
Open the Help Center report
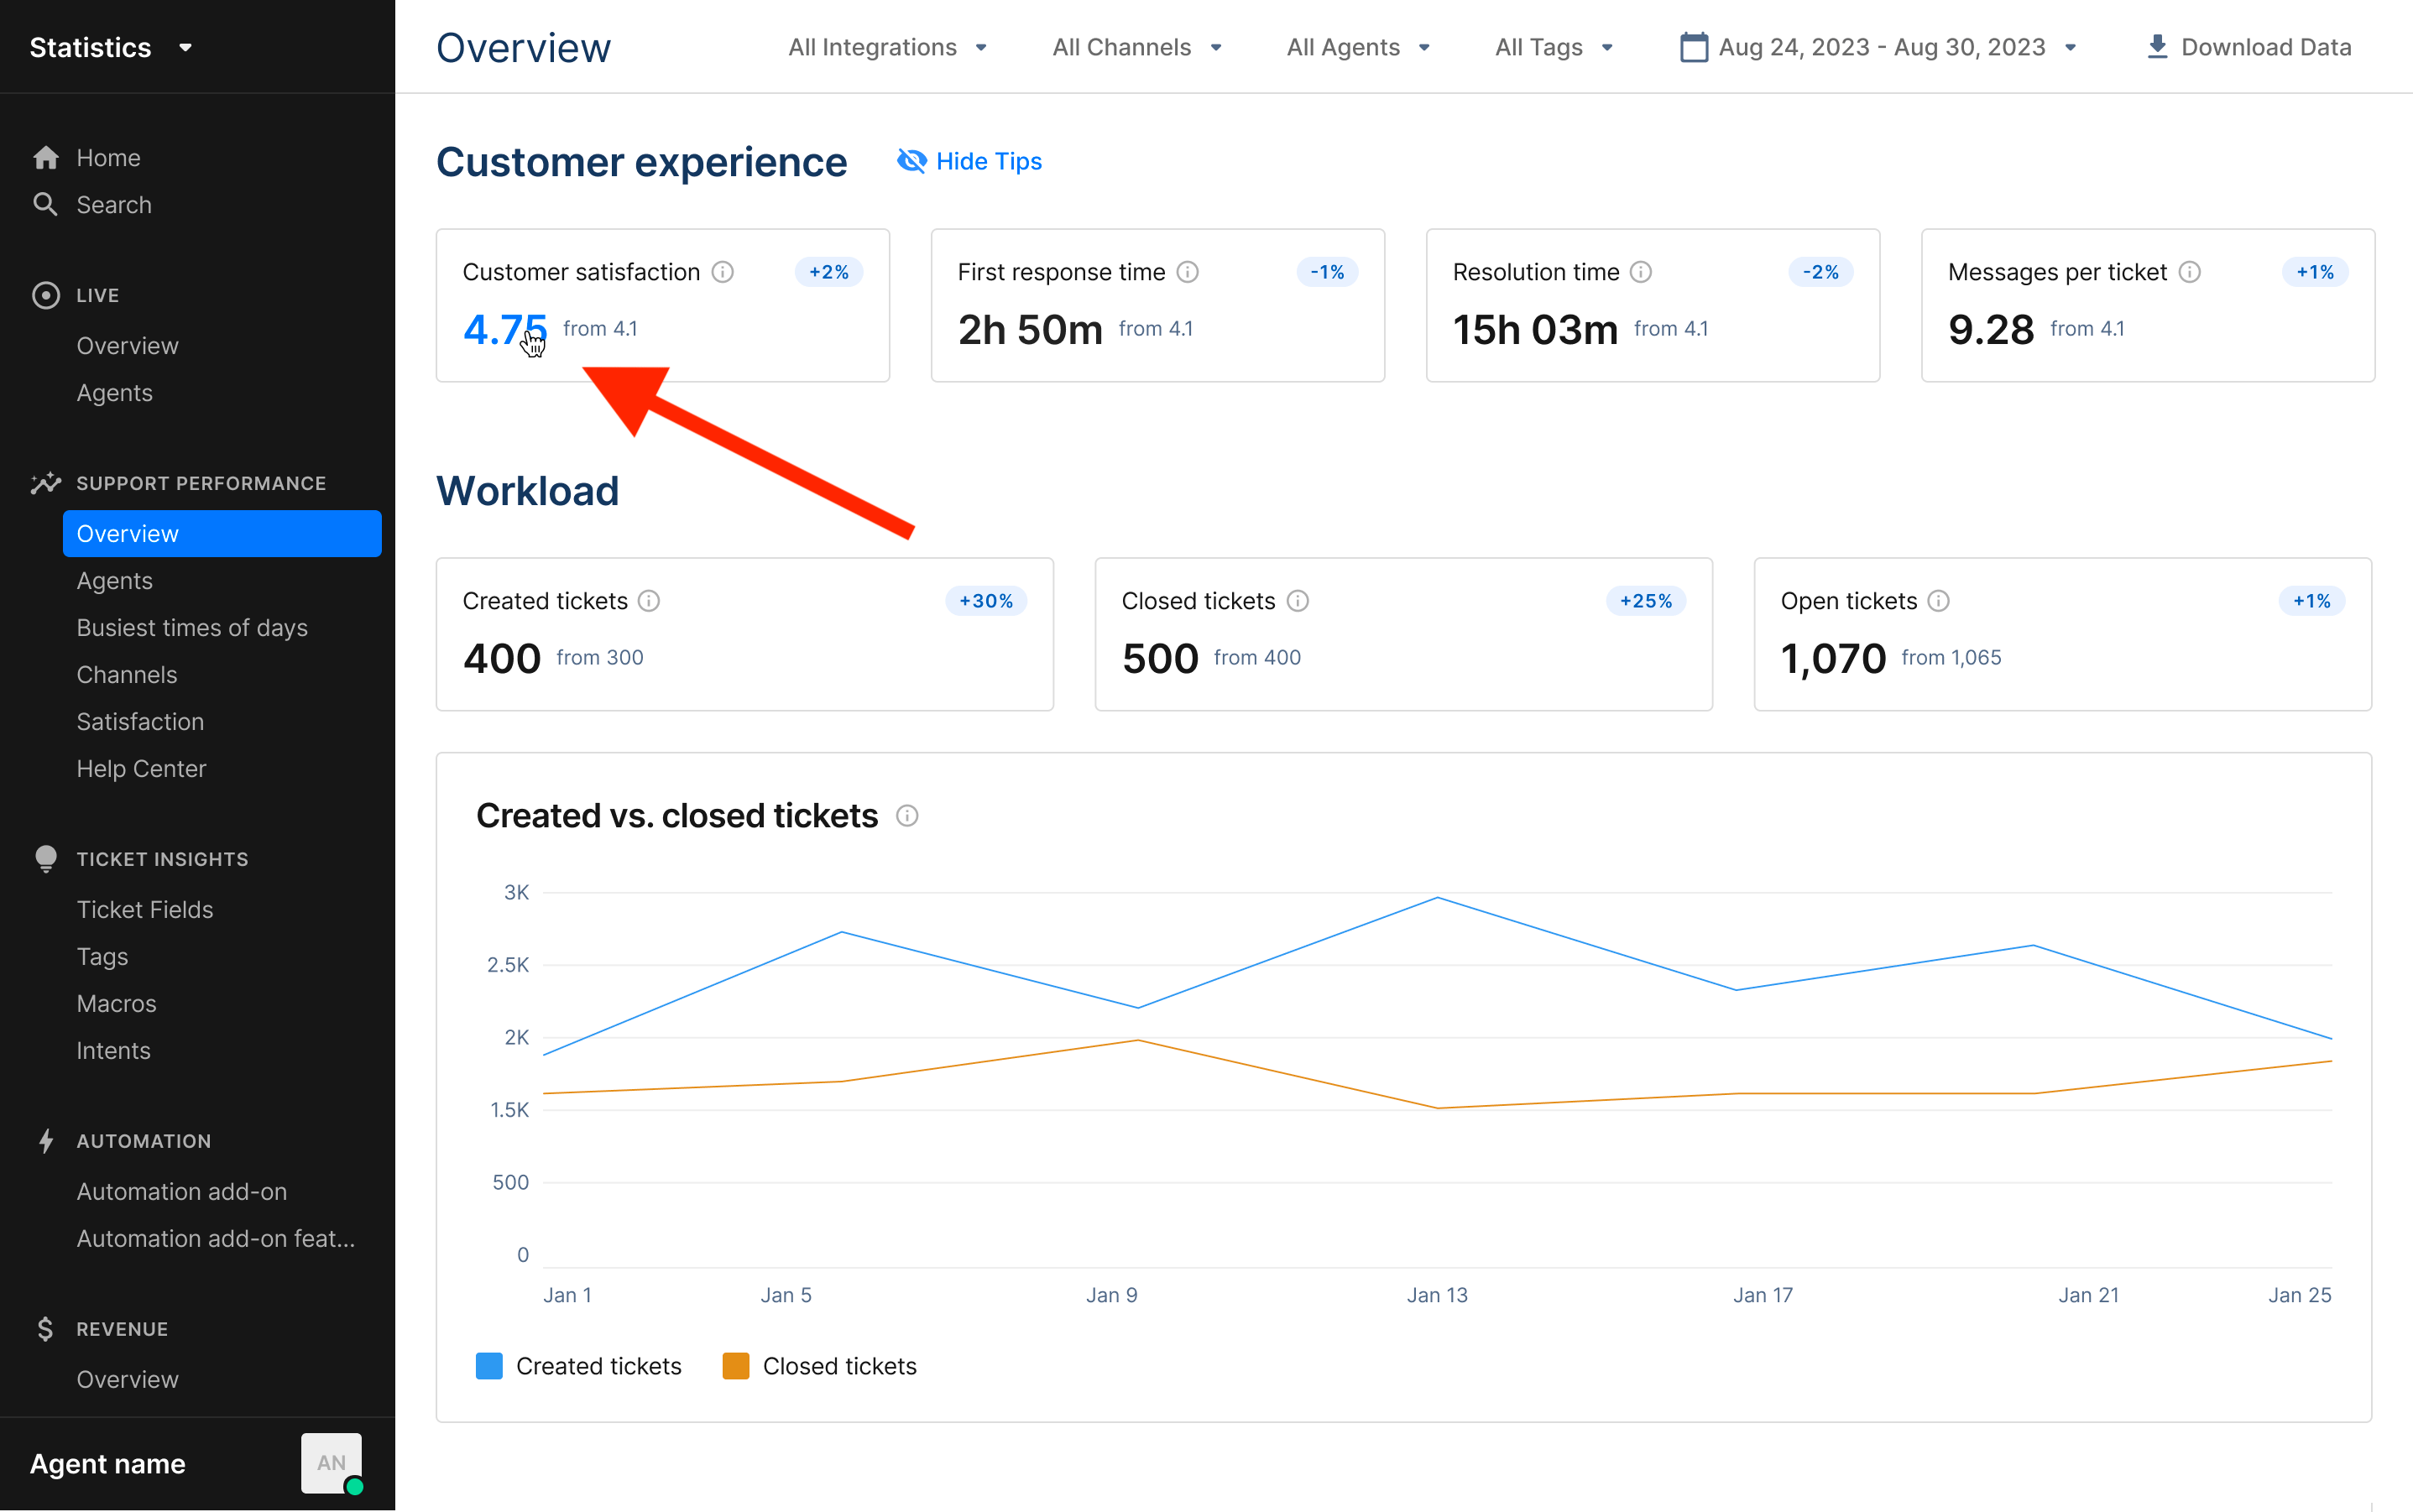(141, 769)
